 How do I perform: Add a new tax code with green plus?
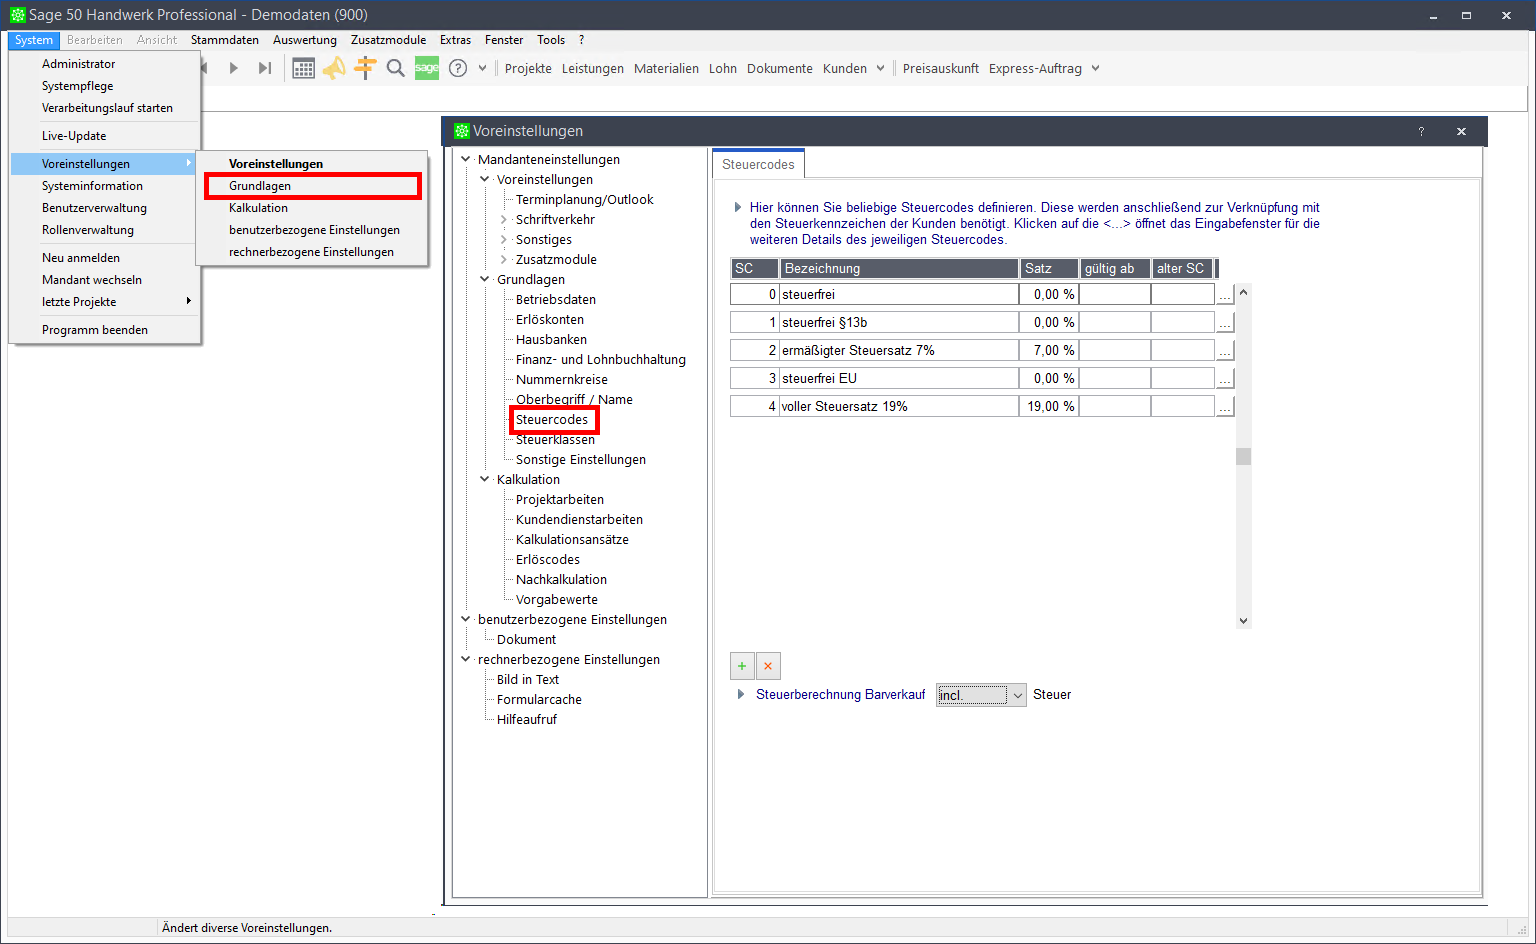[x=742, y=666]
